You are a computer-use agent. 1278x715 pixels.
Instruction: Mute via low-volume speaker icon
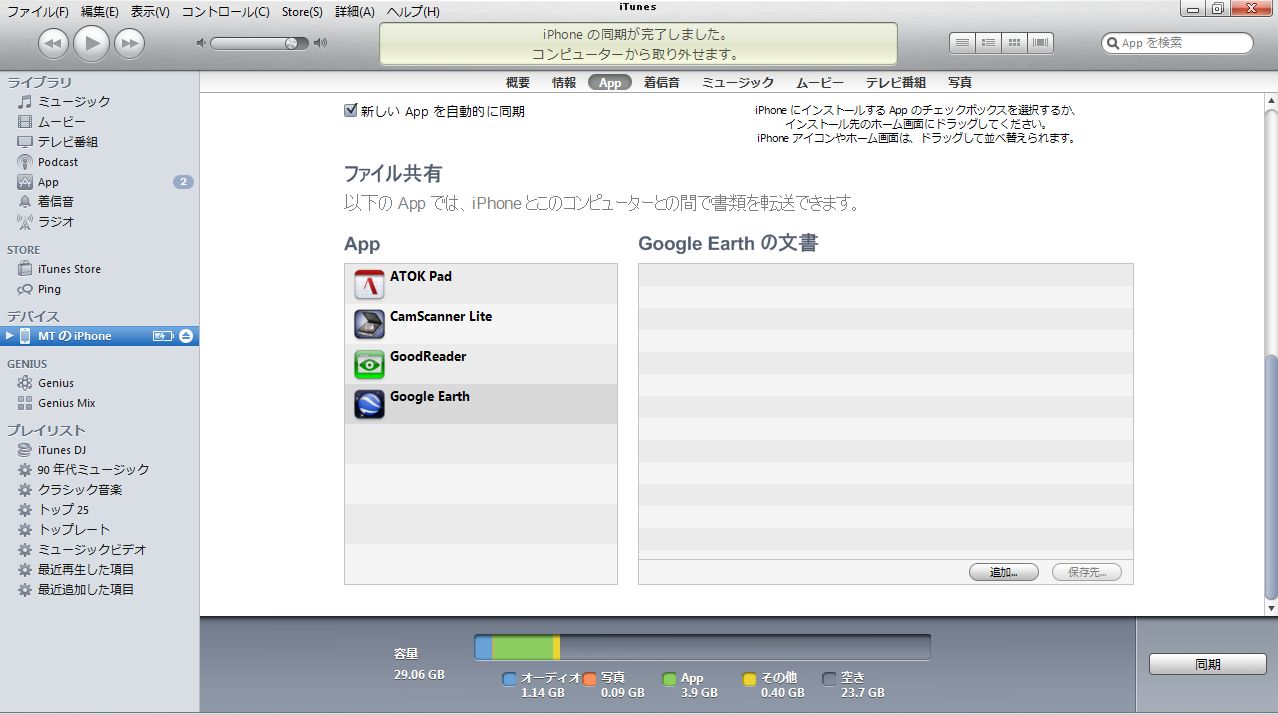click(x=201, y=43)
